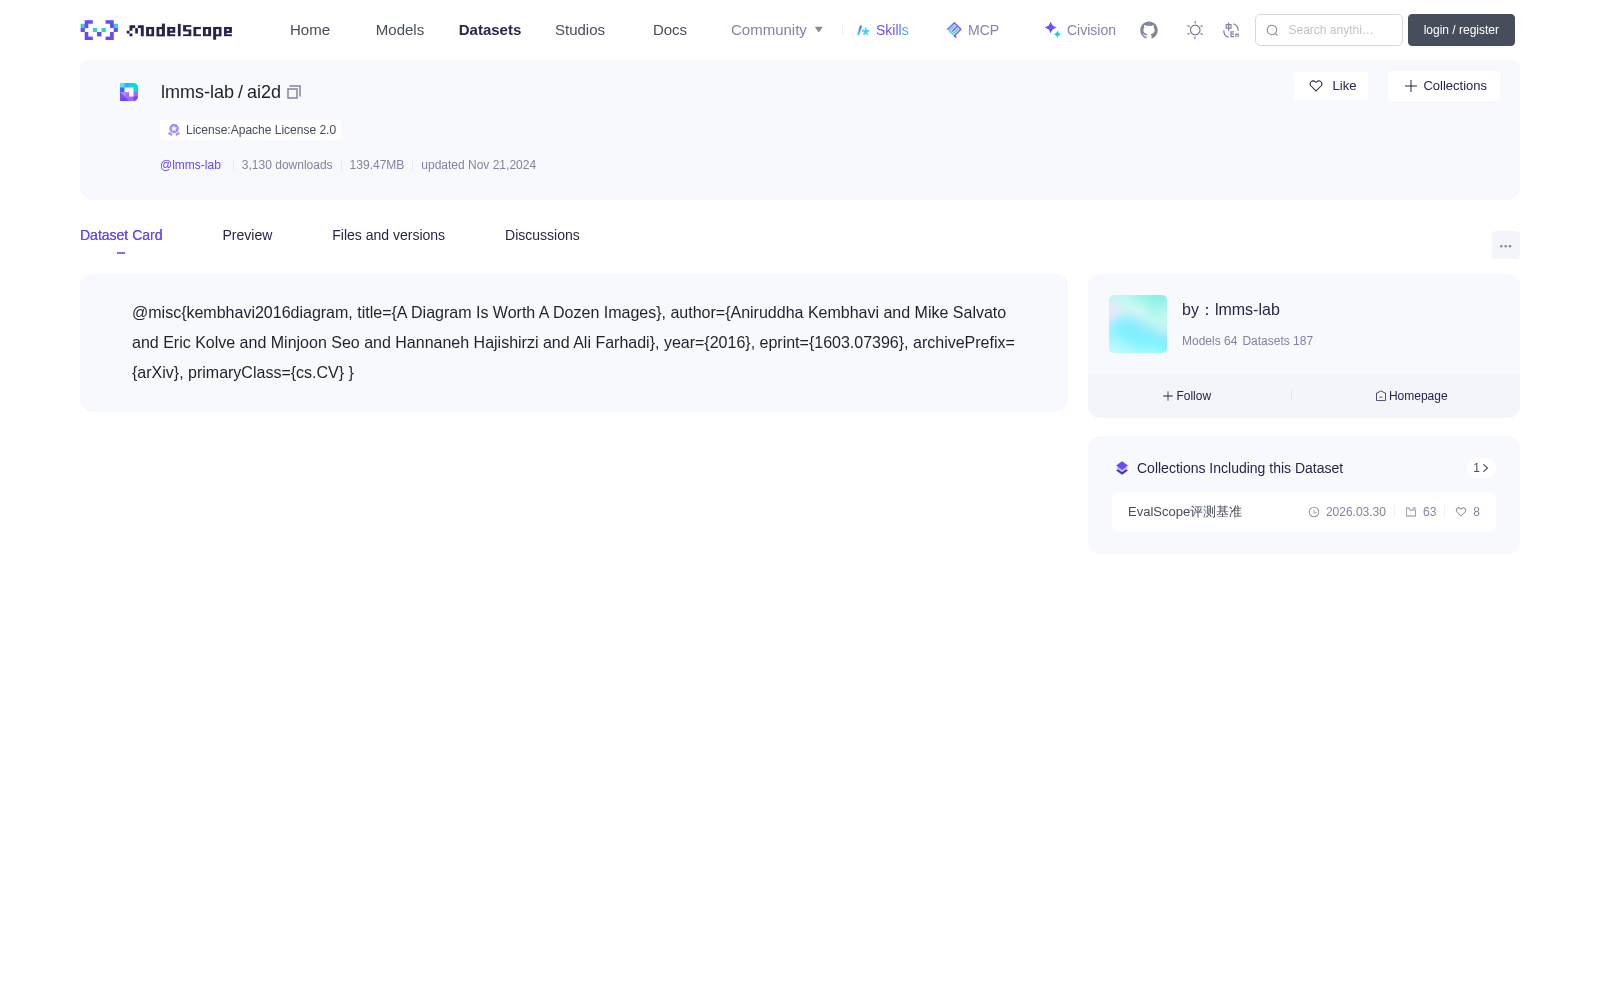The width and height of the screenshot is (1600, 1000).
Task: Open the ModelScope logo homepage
Action: pyautogui.click(x=156, y=30)
